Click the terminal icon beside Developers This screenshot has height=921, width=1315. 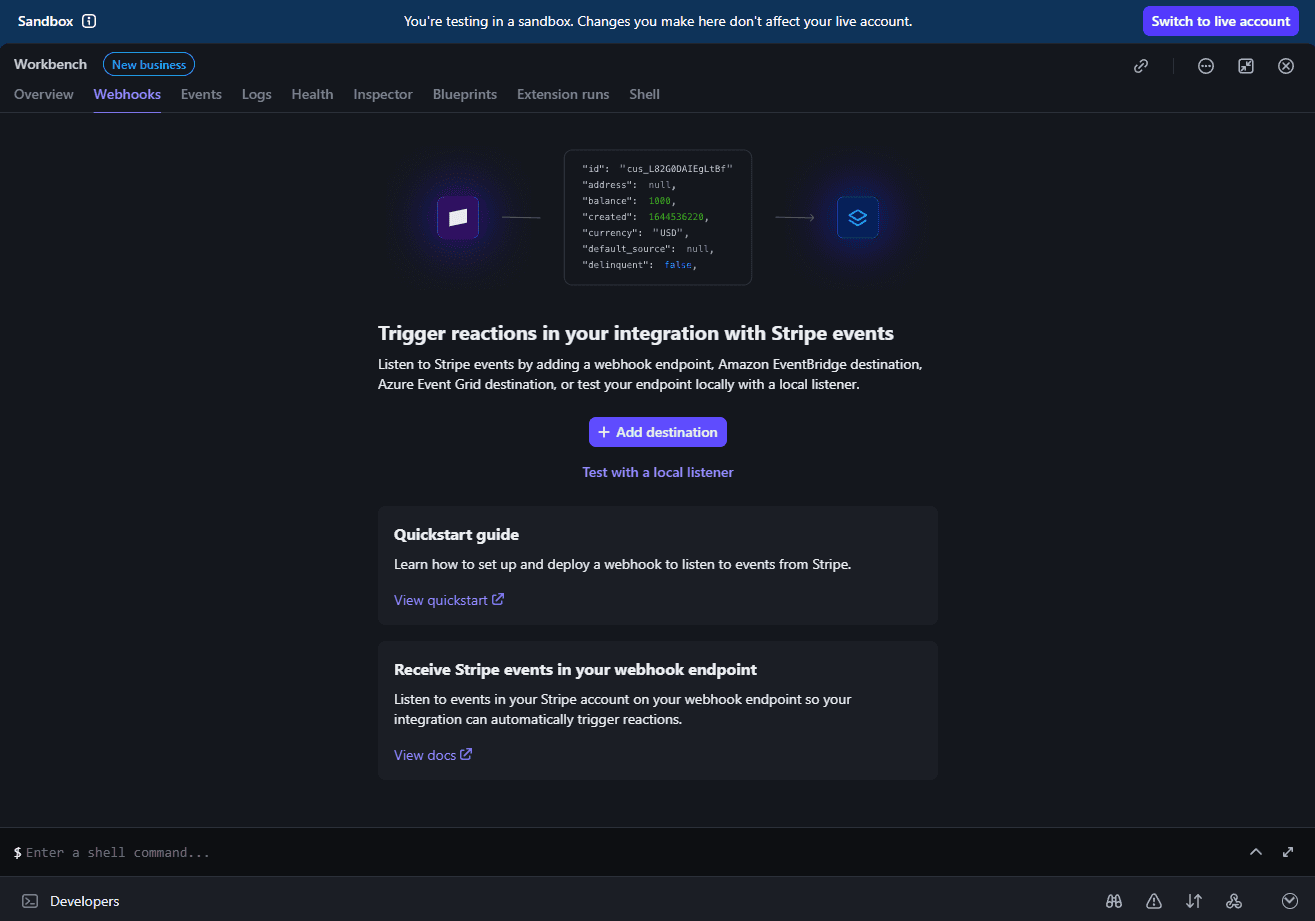[30, 901]
